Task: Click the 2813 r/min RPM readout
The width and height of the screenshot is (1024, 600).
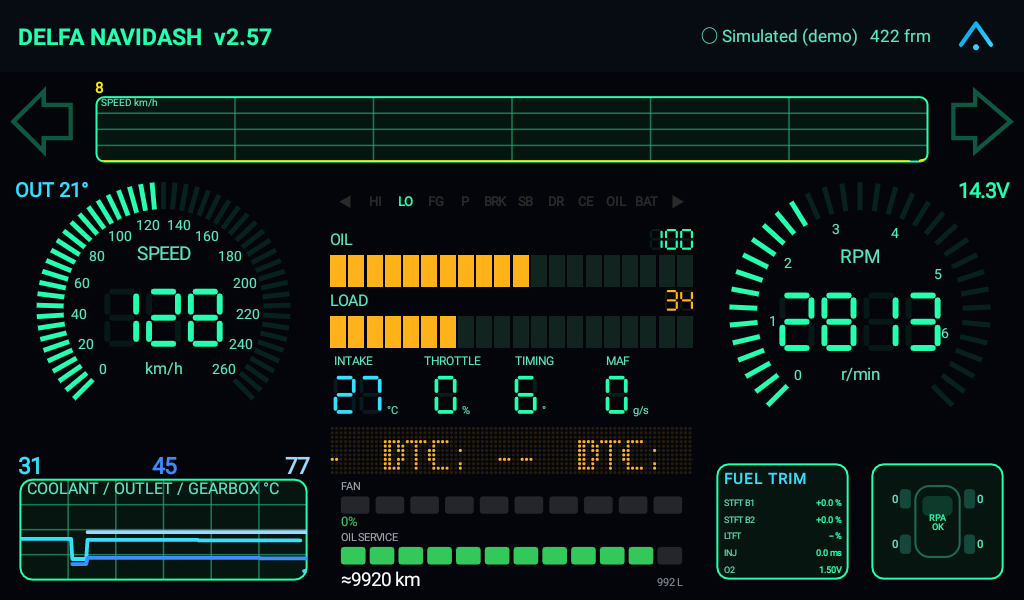Action: click(x=860, y=322)
